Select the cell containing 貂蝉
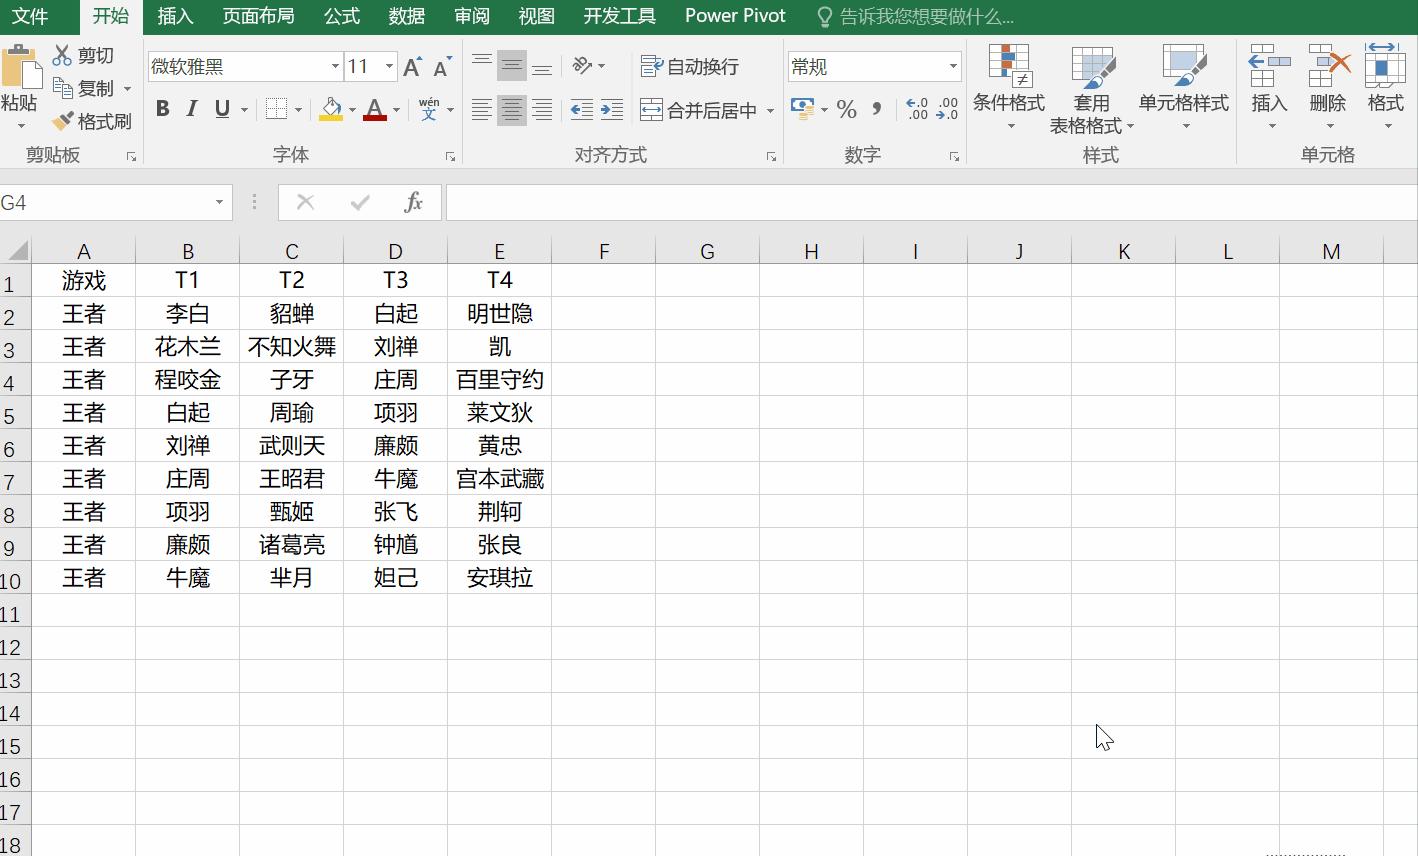The height and width of the screenshot is (856, 1418). pyautogui.click(x=291, y=313)
